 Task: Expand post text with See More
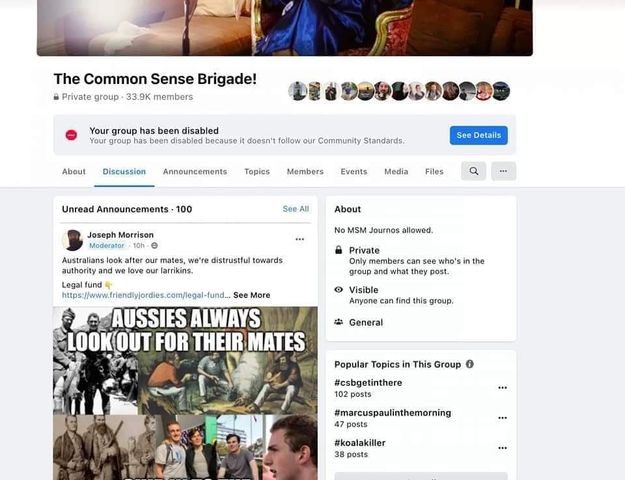(252, 295)
